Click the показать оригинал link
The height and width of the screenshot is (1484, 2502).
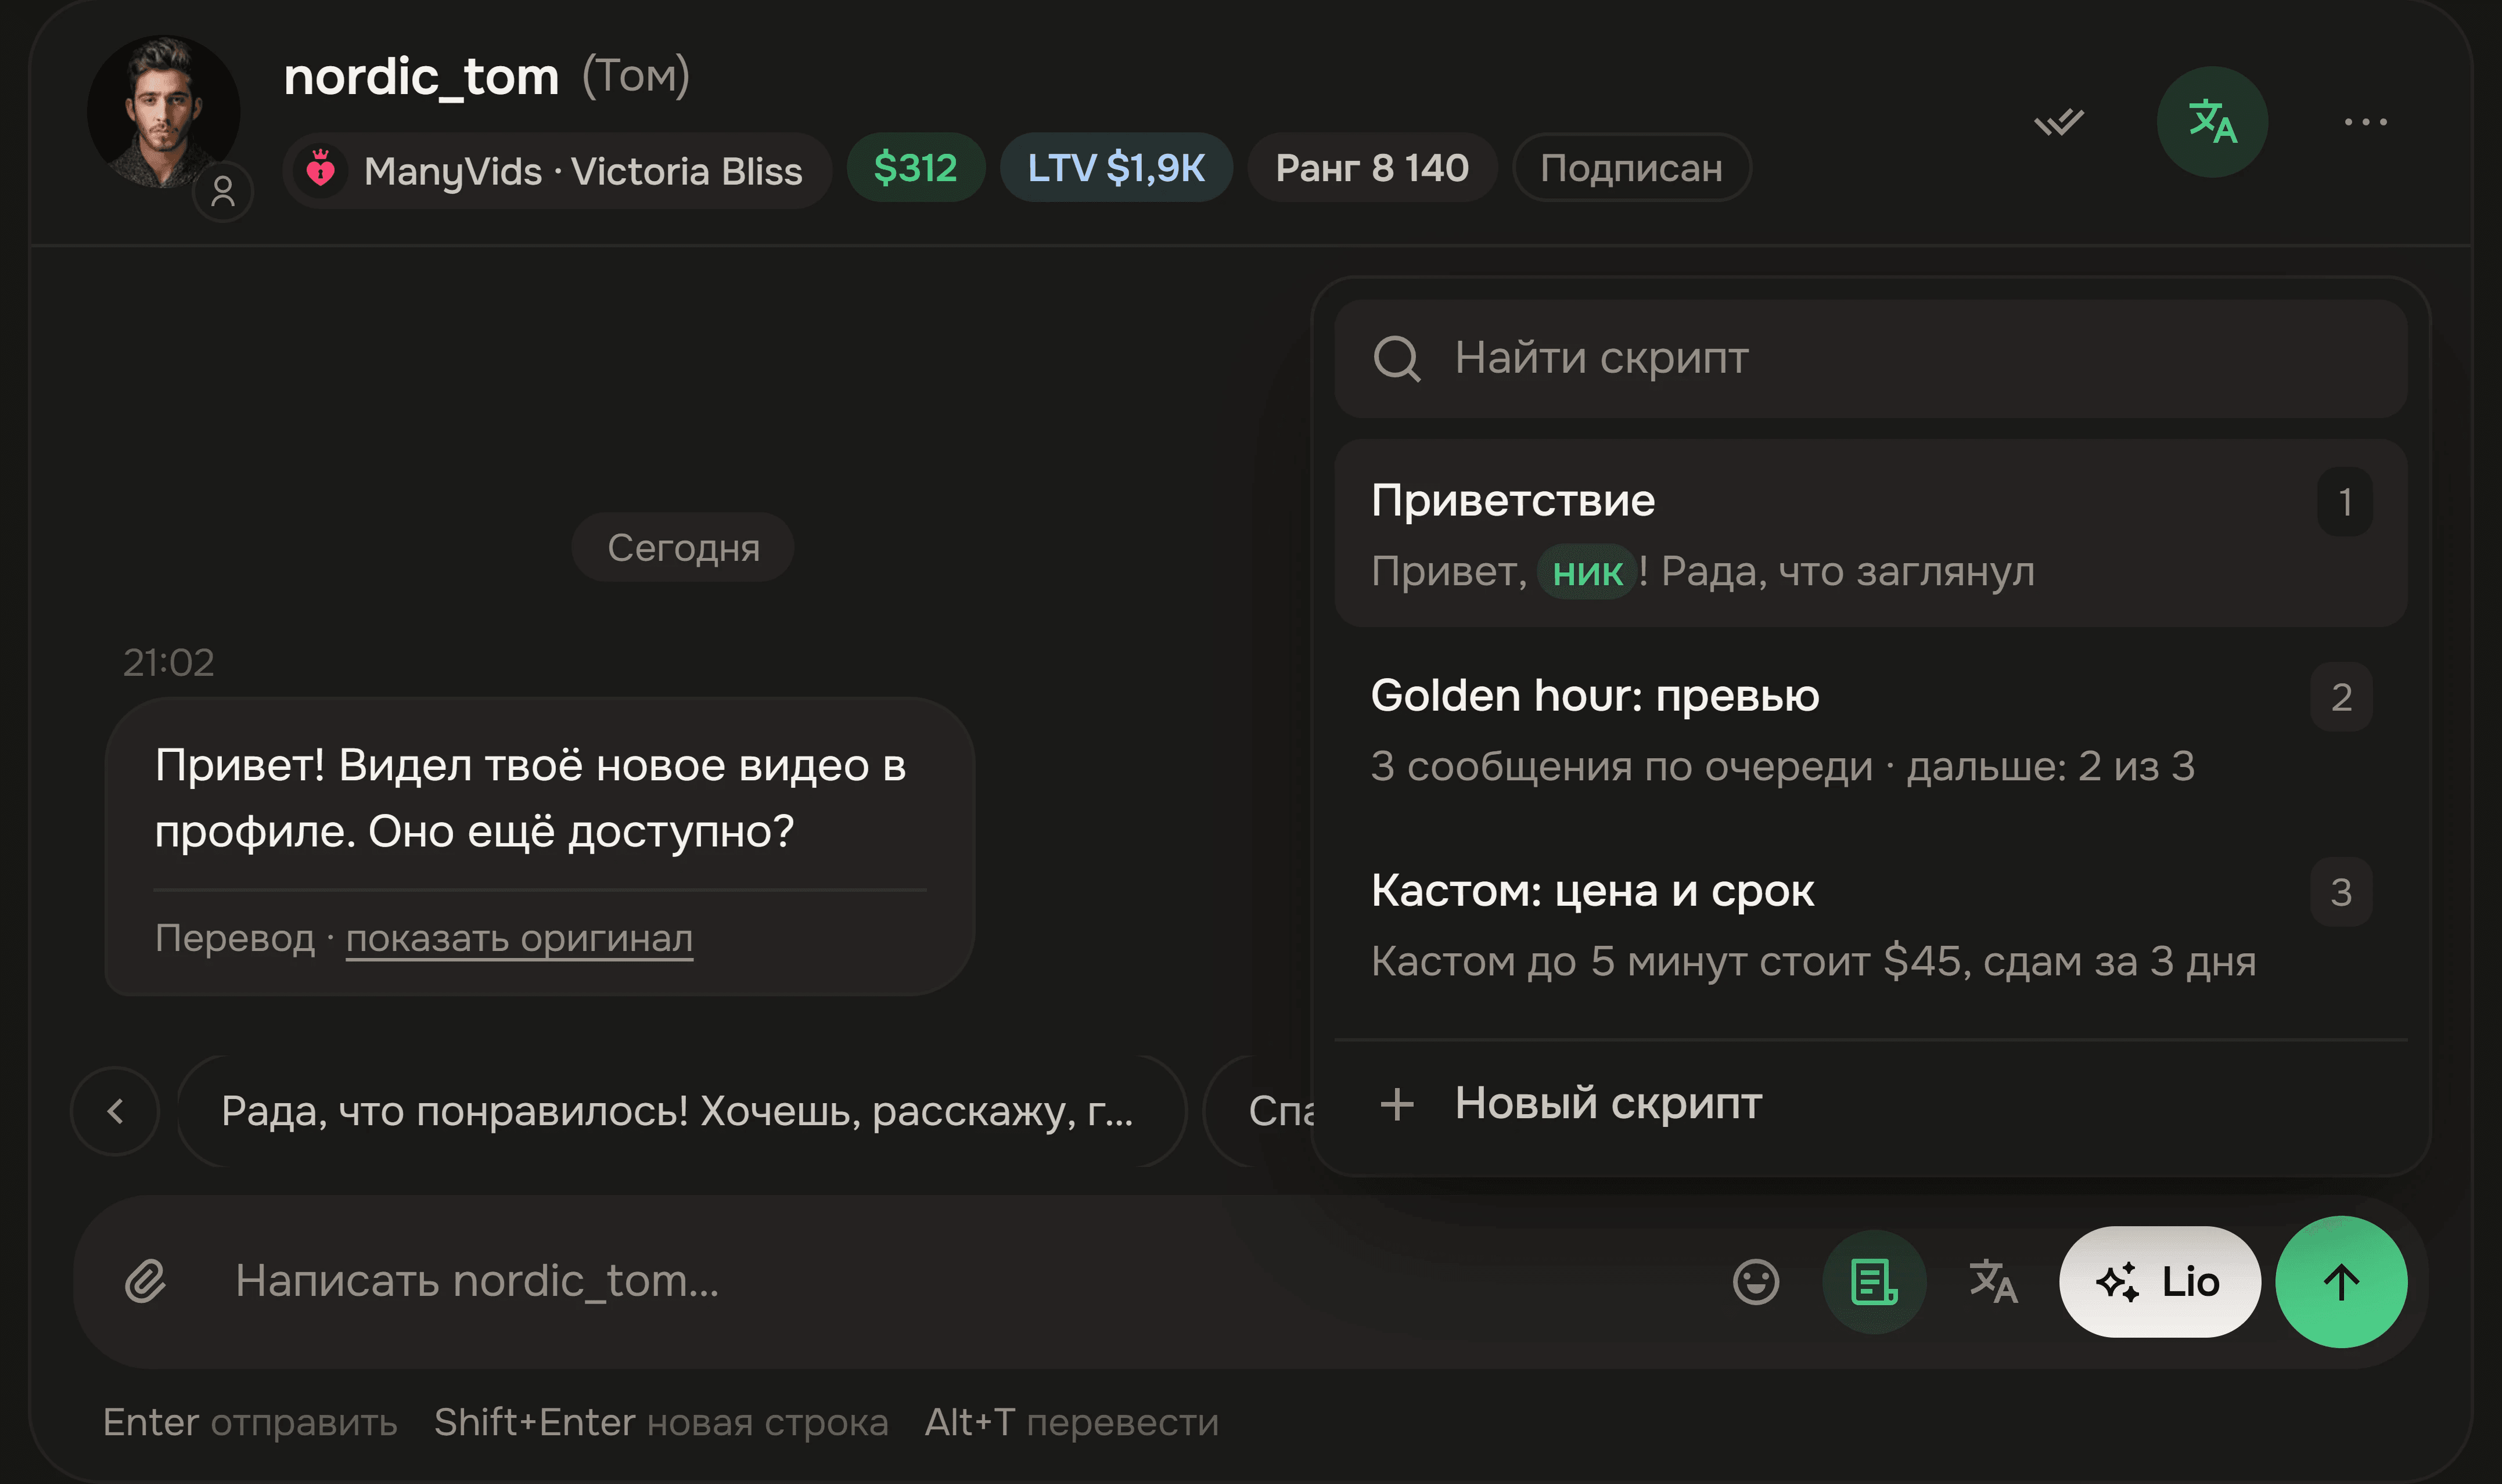click(x=519, y=939)
